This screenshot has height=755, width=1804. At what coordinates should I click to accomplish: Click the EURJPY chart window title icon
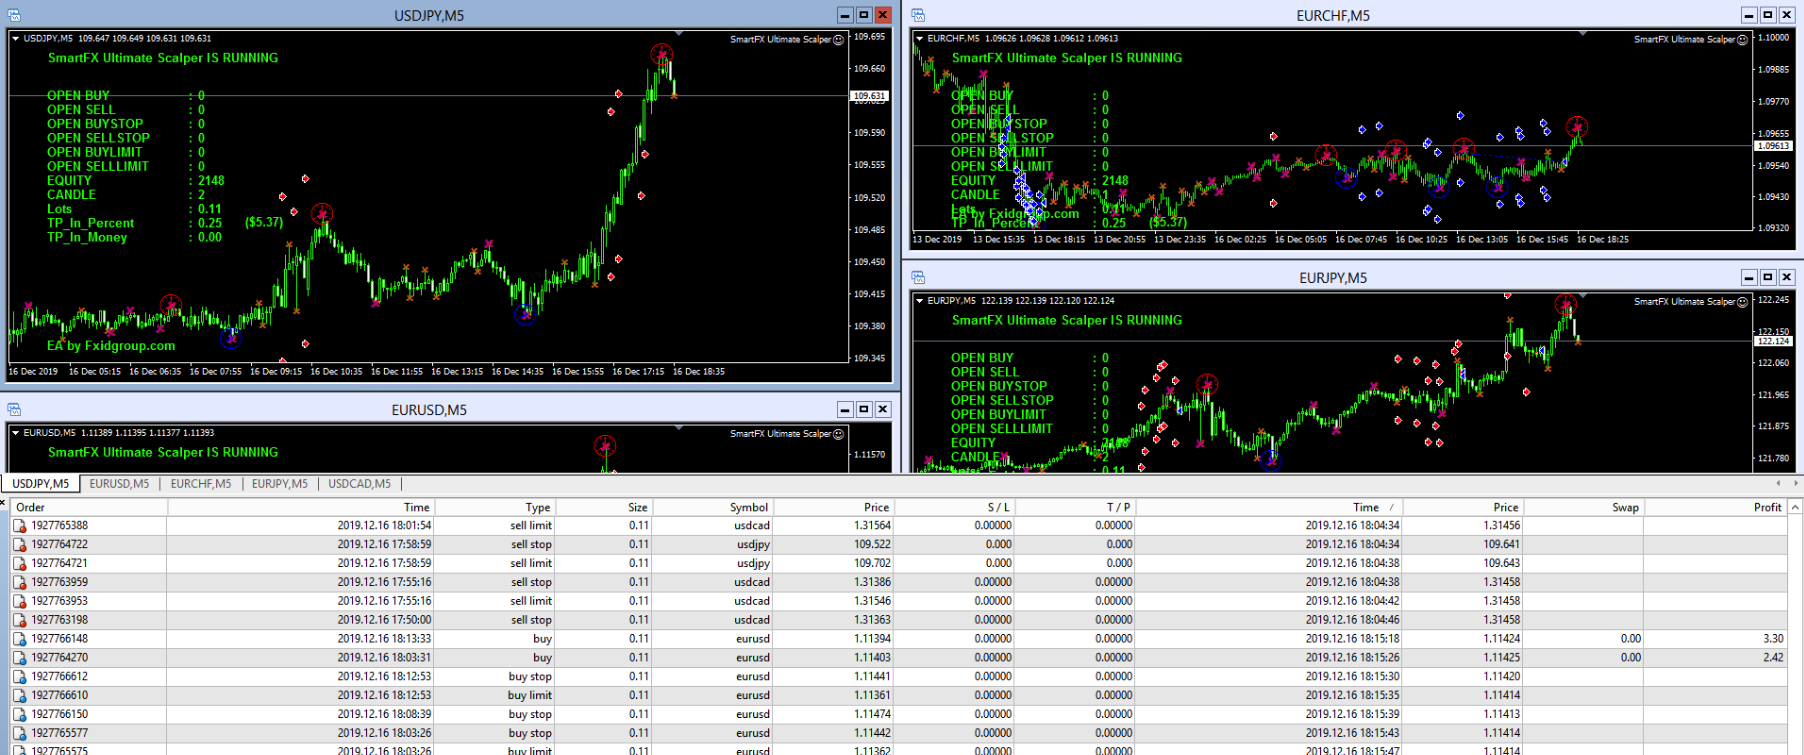click(918, 277)
